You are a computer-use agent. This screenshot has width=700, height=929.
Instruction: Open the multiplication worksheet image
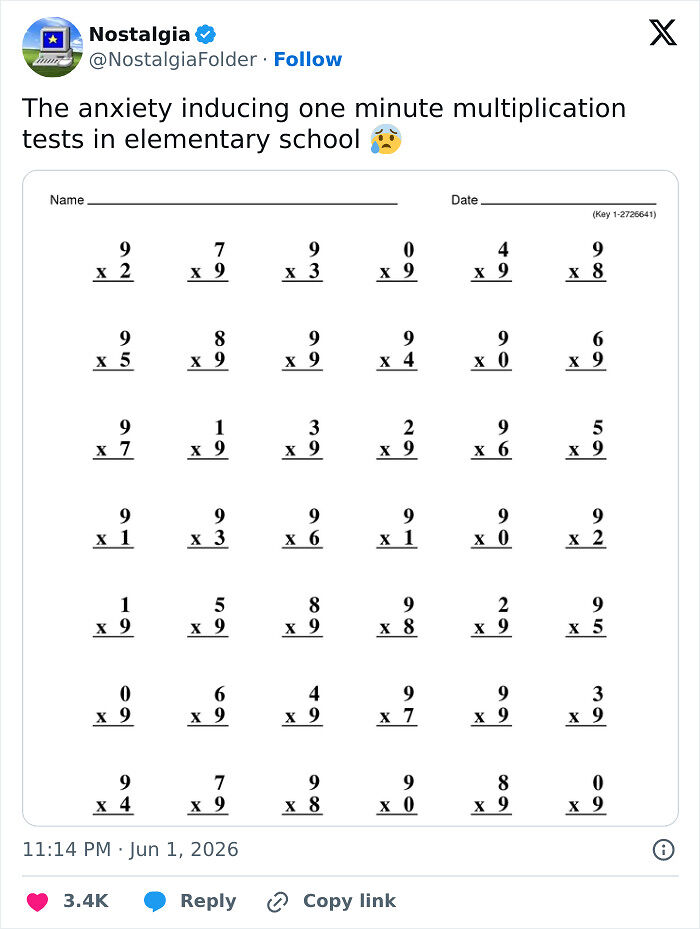coord(350,498)
